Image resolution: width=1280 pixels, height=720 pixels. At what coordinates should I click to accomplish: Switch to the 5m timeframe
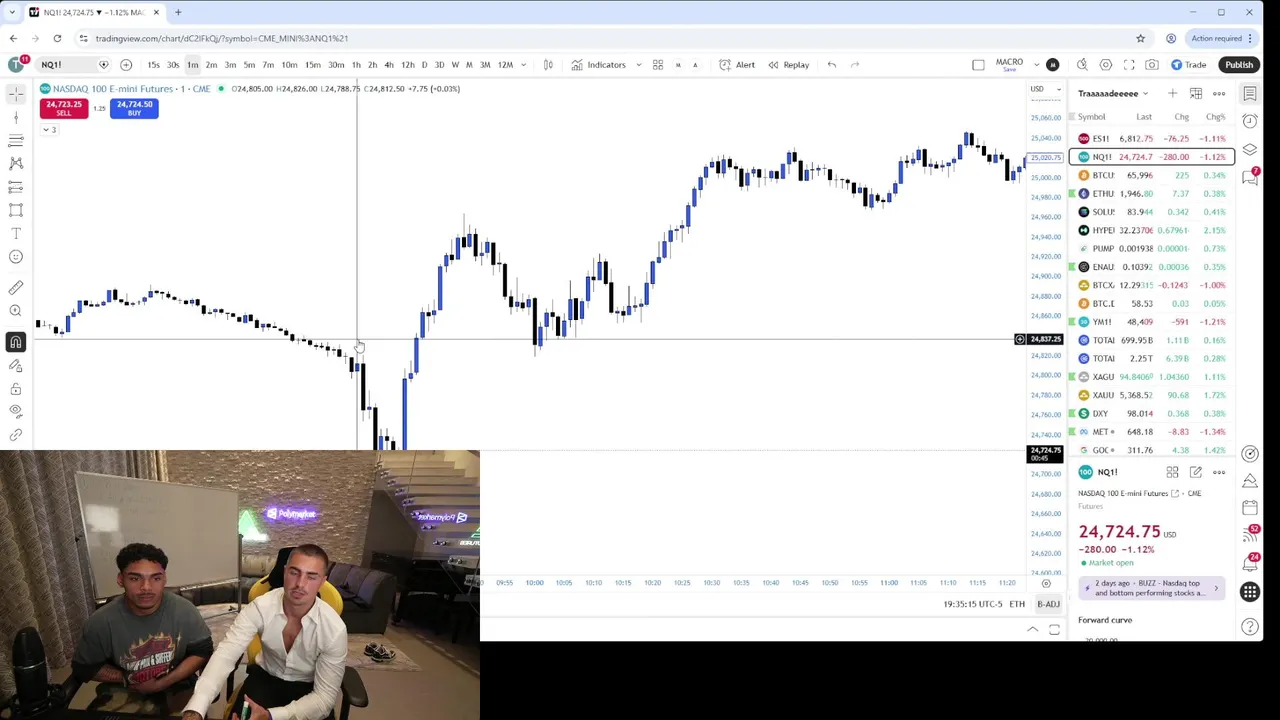click(249, 65)
